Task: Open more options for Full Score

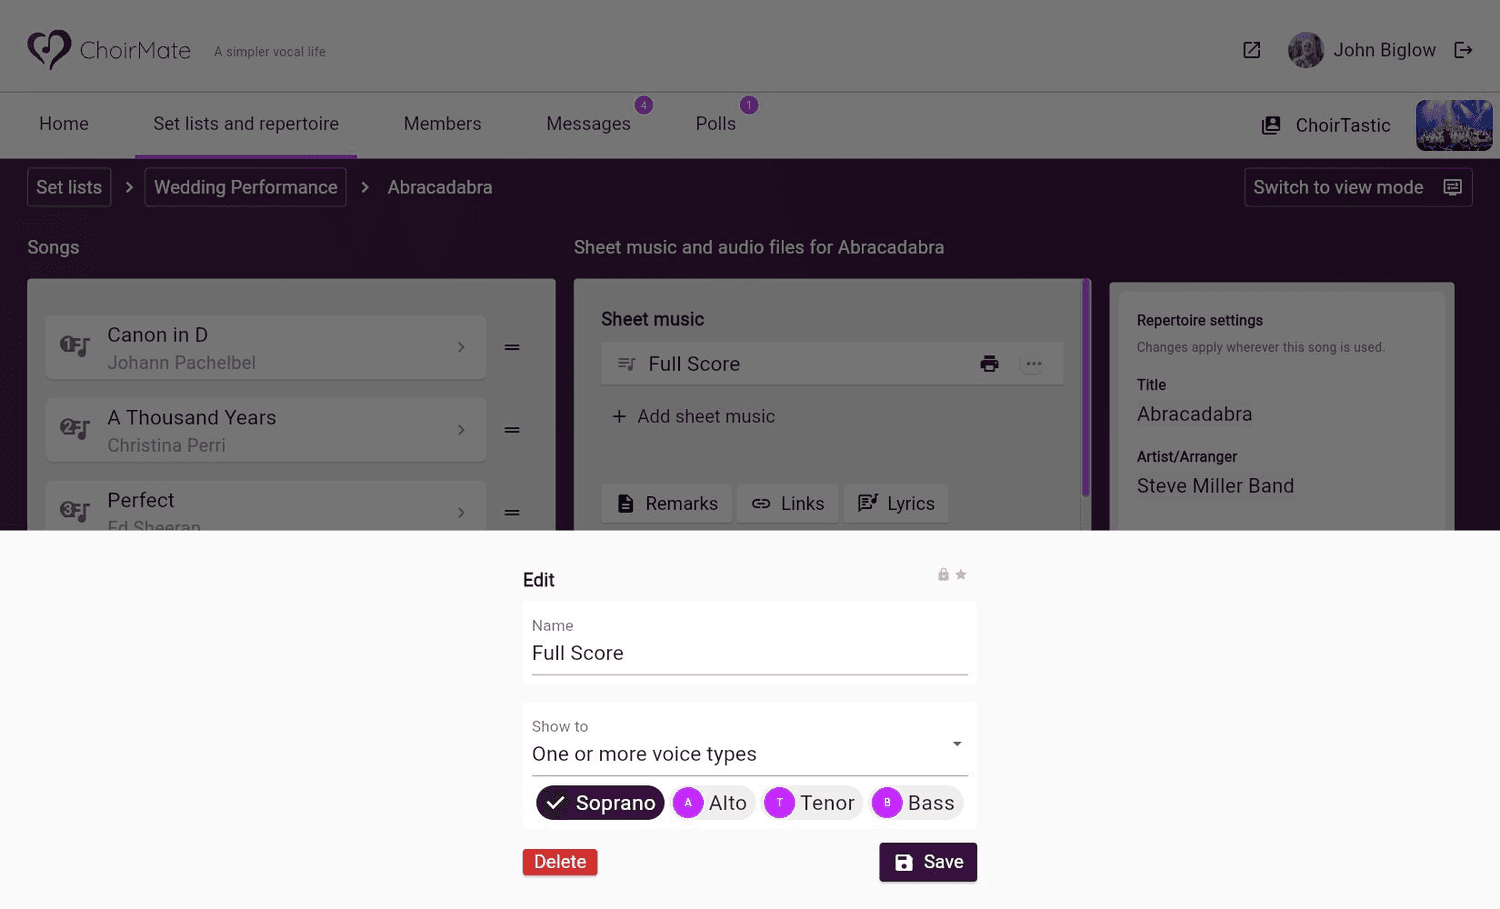Action: point(1033,364)
